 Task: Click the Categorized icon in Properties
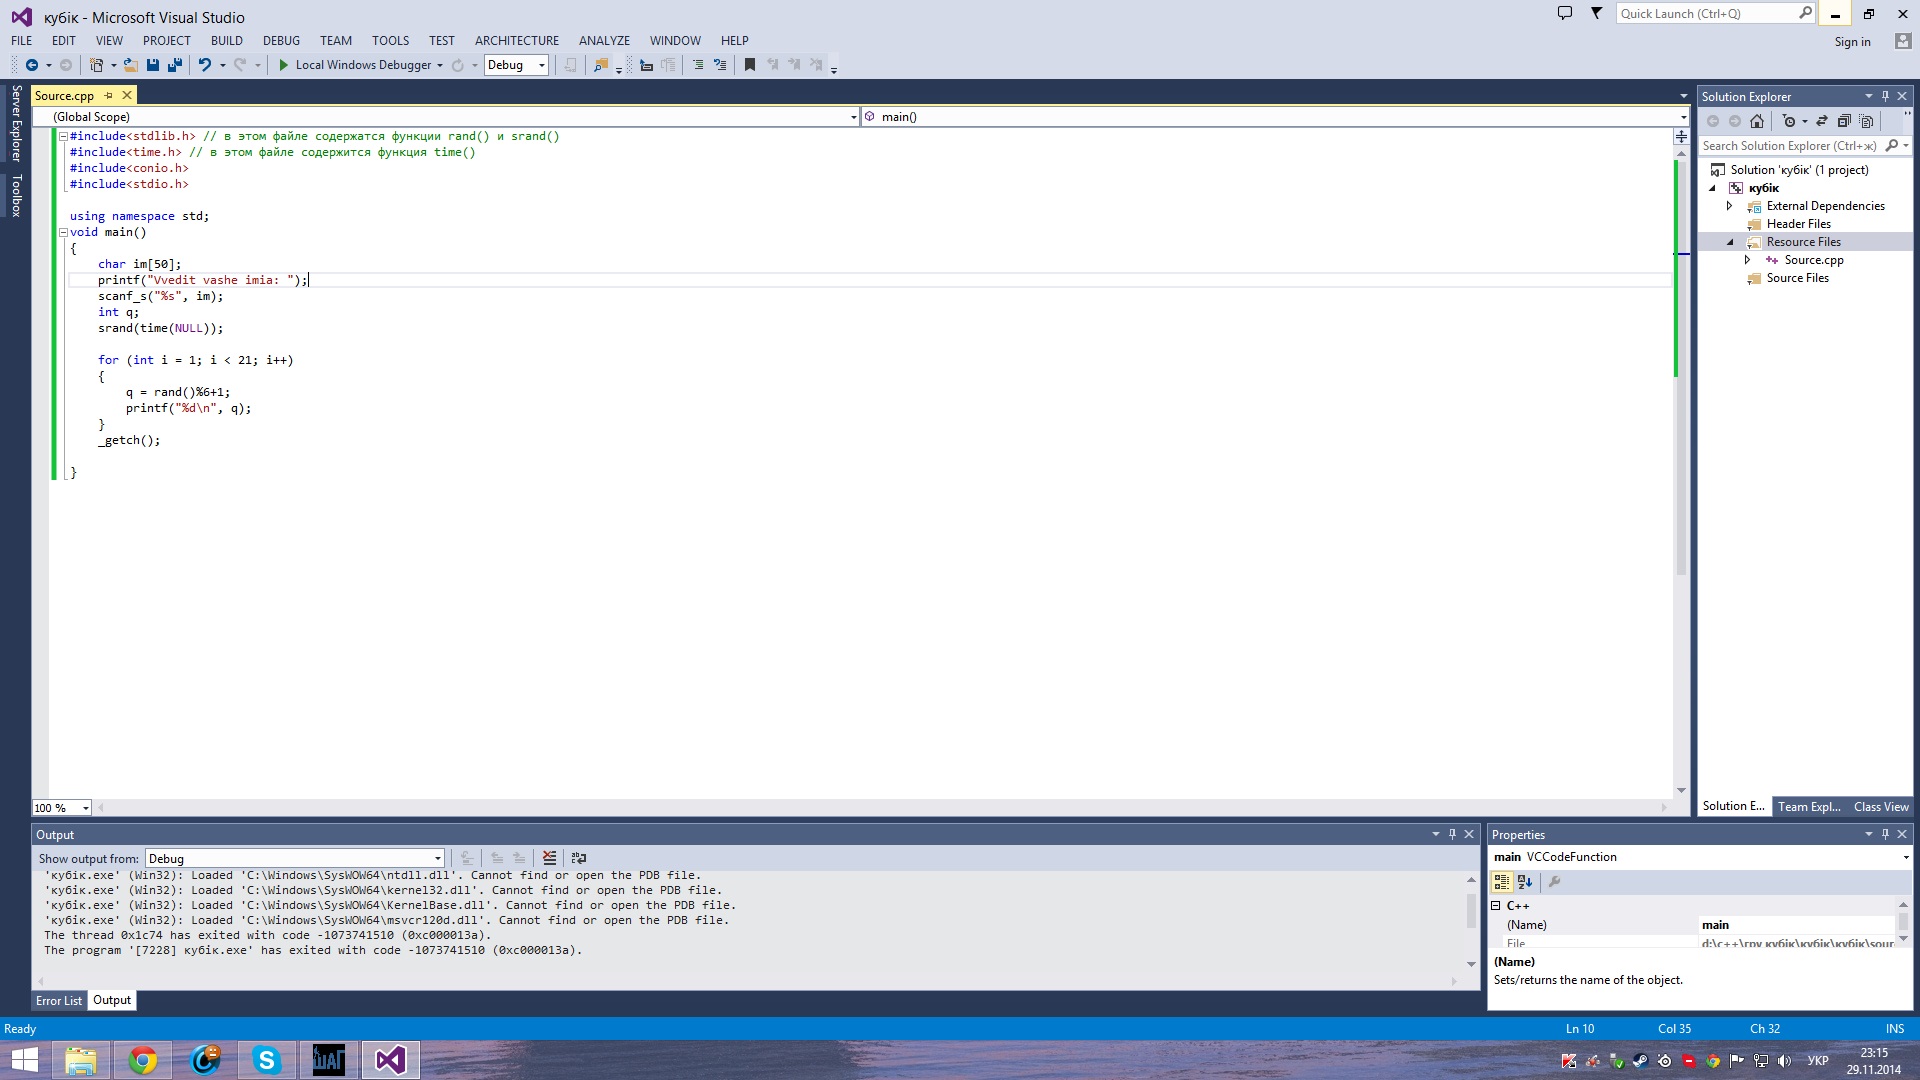tap(1501, 882)
